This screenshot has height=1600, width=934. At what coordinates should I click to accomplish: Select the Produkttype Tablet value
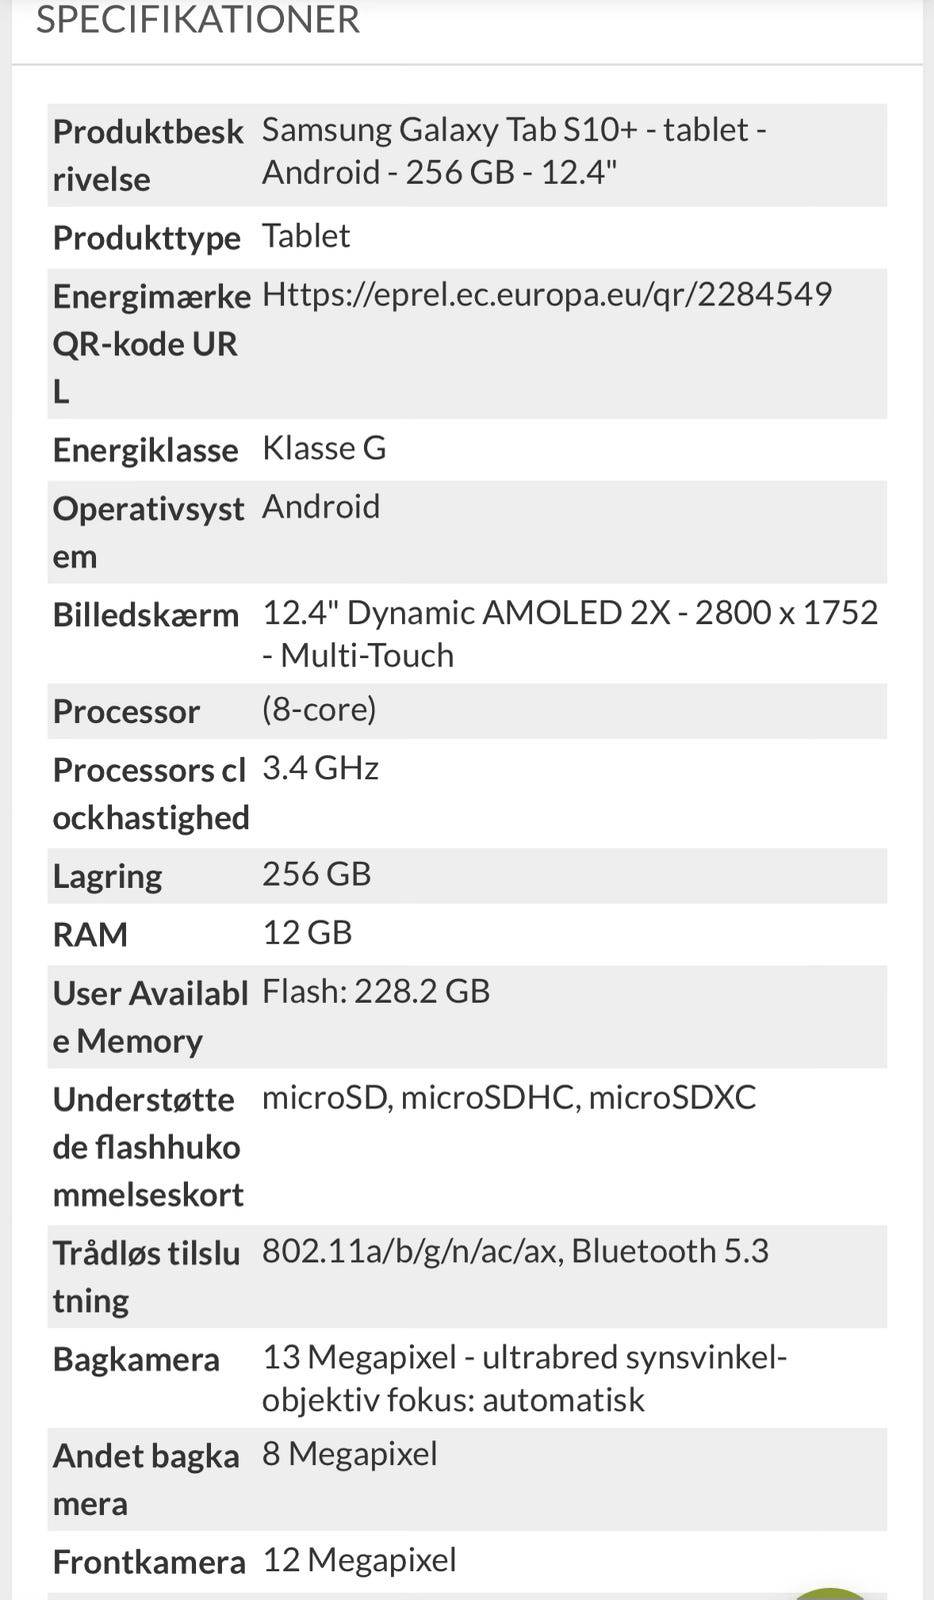pos(306,236)
